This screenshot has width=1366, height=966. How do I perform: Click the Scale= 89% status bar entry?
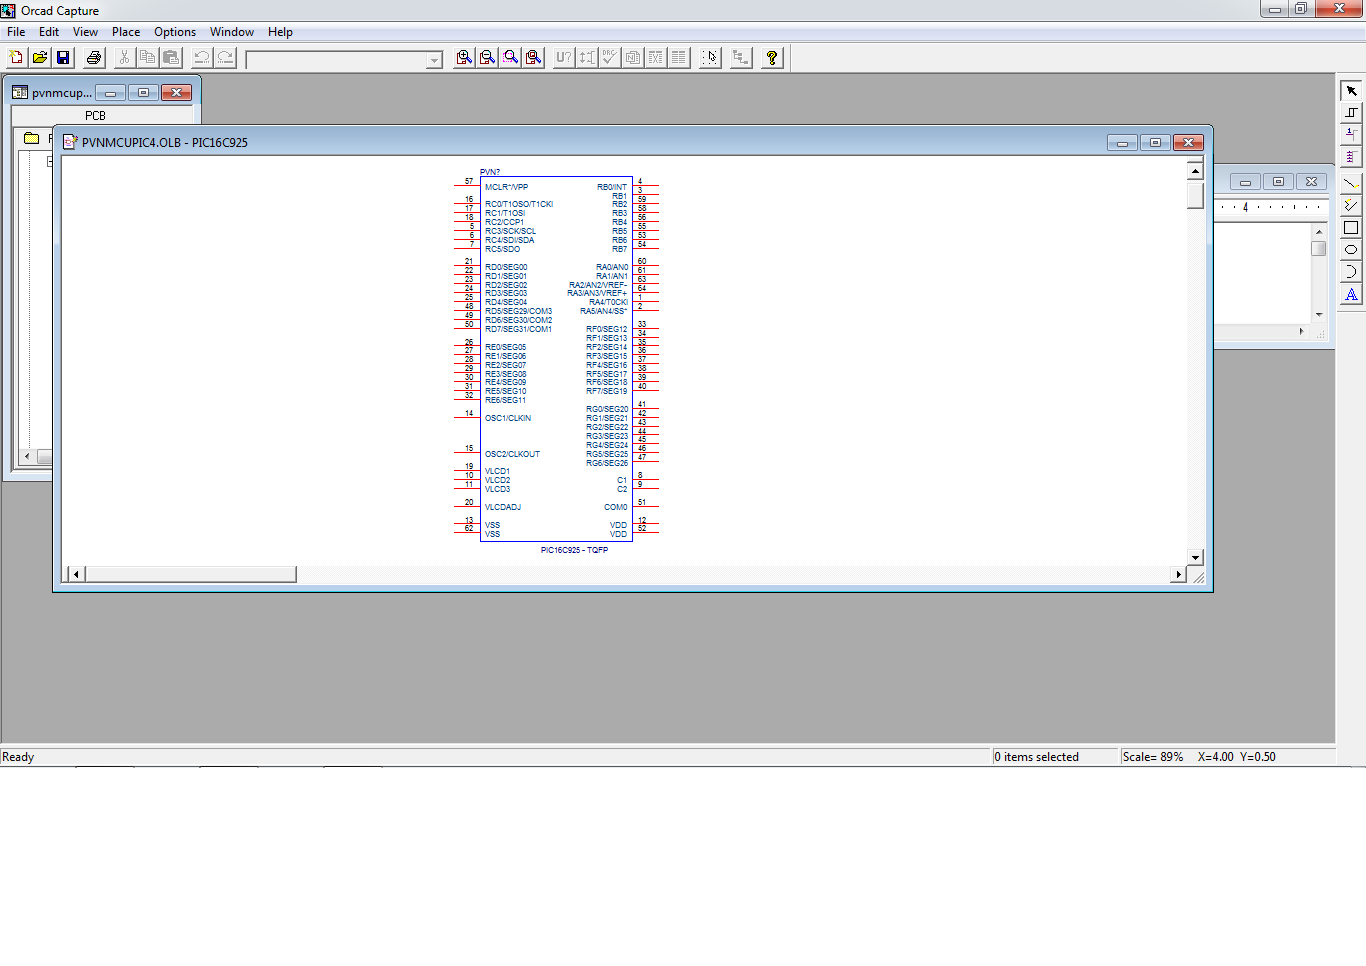click(1153, 757)
